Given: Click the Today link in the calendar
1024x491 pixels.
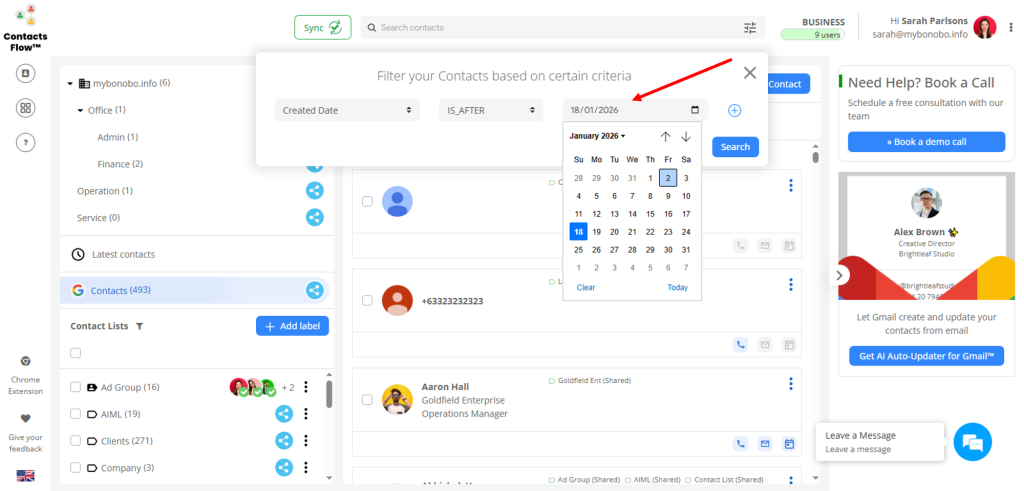Looking at the screenshot, I should [x=677, y=288].
